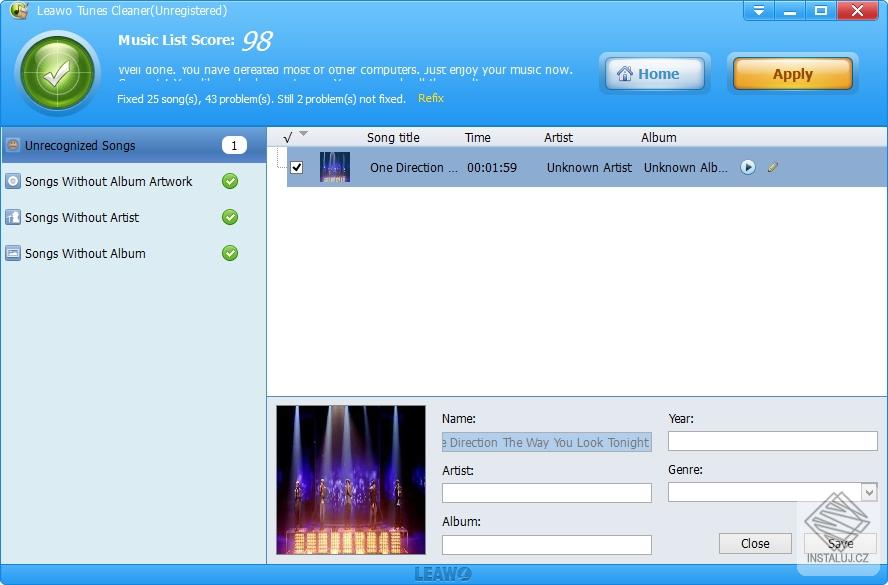Click the Songs Without Album icon
The height and width of the screenshot is (585, 888).
pos(13,254)
